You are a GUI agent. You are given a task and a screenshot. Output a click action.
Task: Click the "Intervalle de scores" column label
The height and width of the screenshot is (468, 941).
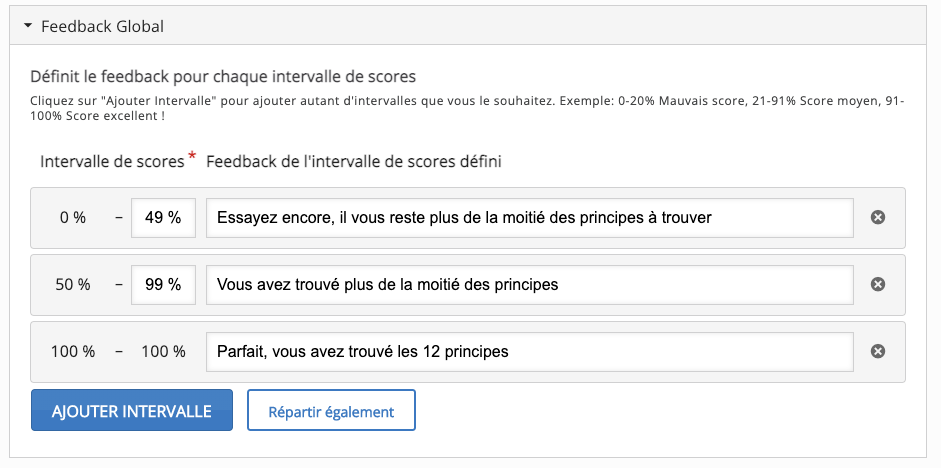click(x=112, y=161)
